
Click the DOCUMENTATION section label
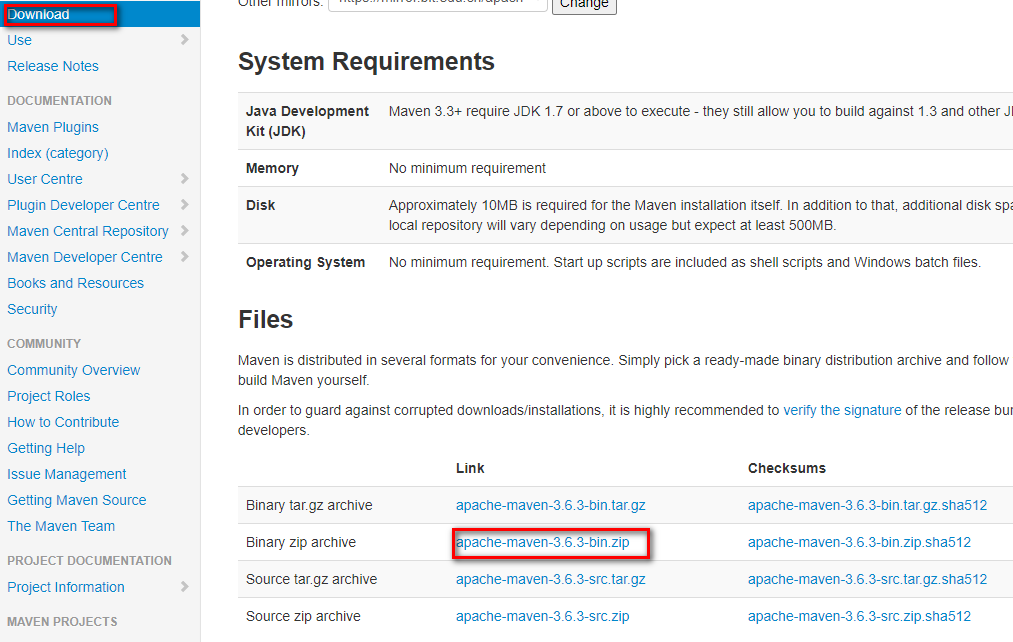(x=59, y=101)
